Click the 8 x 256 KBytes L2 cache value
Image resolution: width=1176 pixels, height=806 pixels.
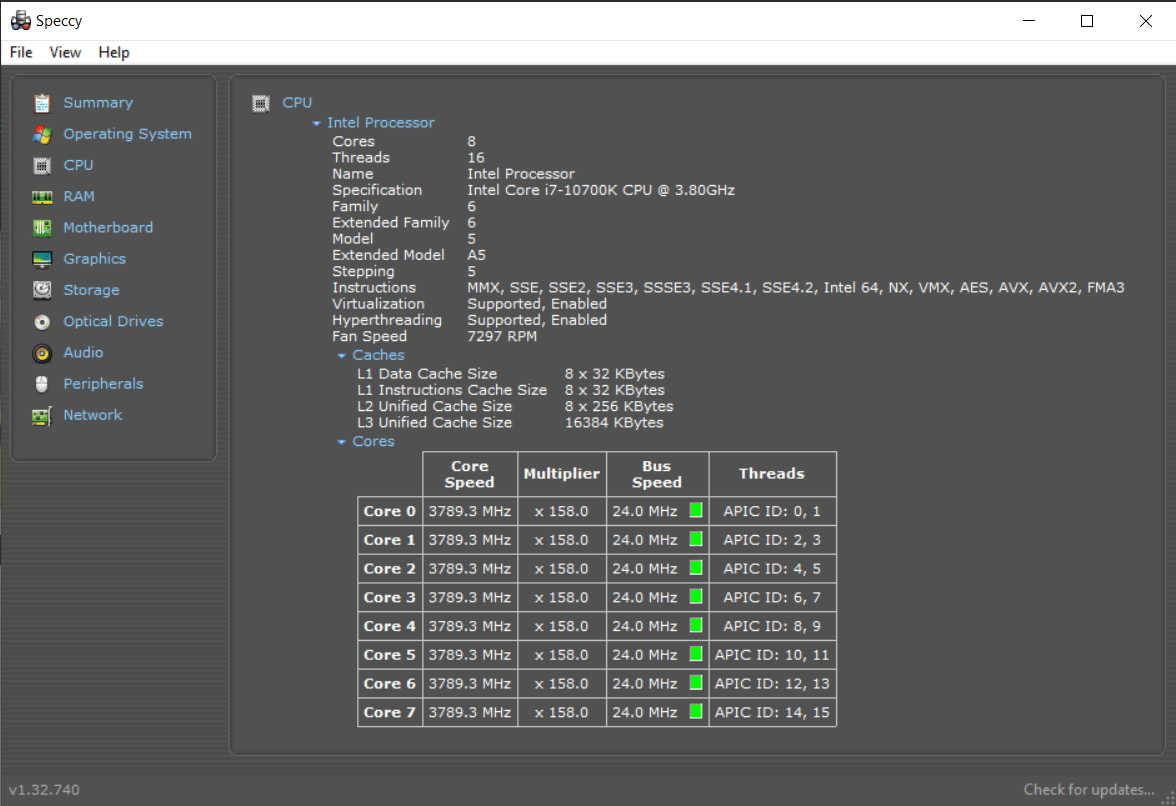619,406
